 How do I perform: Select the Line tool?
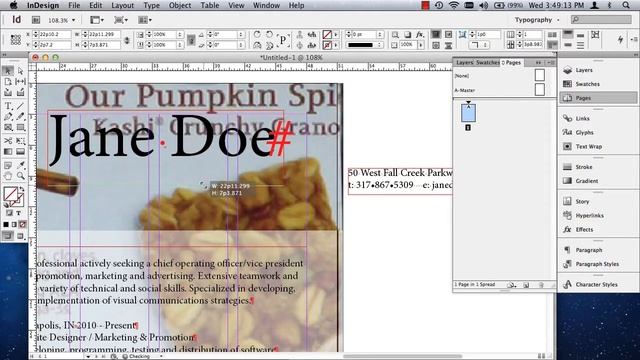[20, 106]
